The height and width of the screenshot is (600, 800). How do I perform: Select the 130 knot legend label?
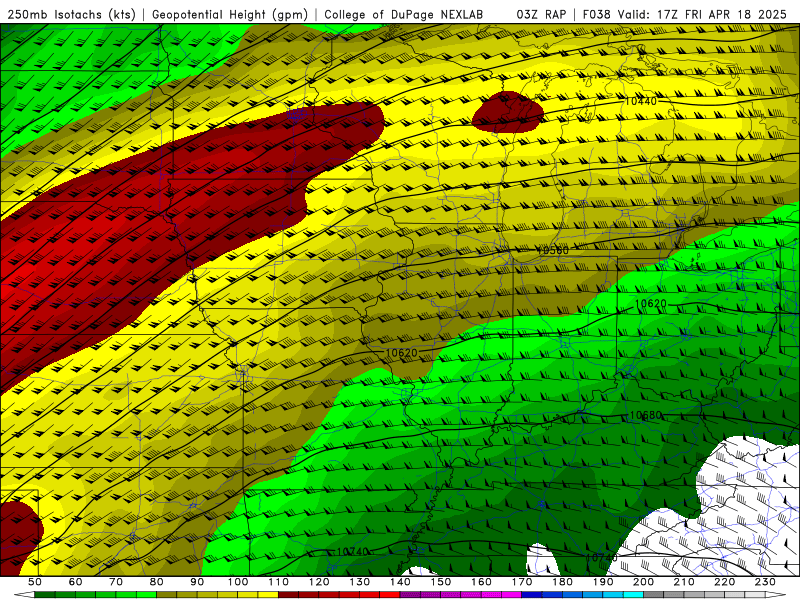360,582
